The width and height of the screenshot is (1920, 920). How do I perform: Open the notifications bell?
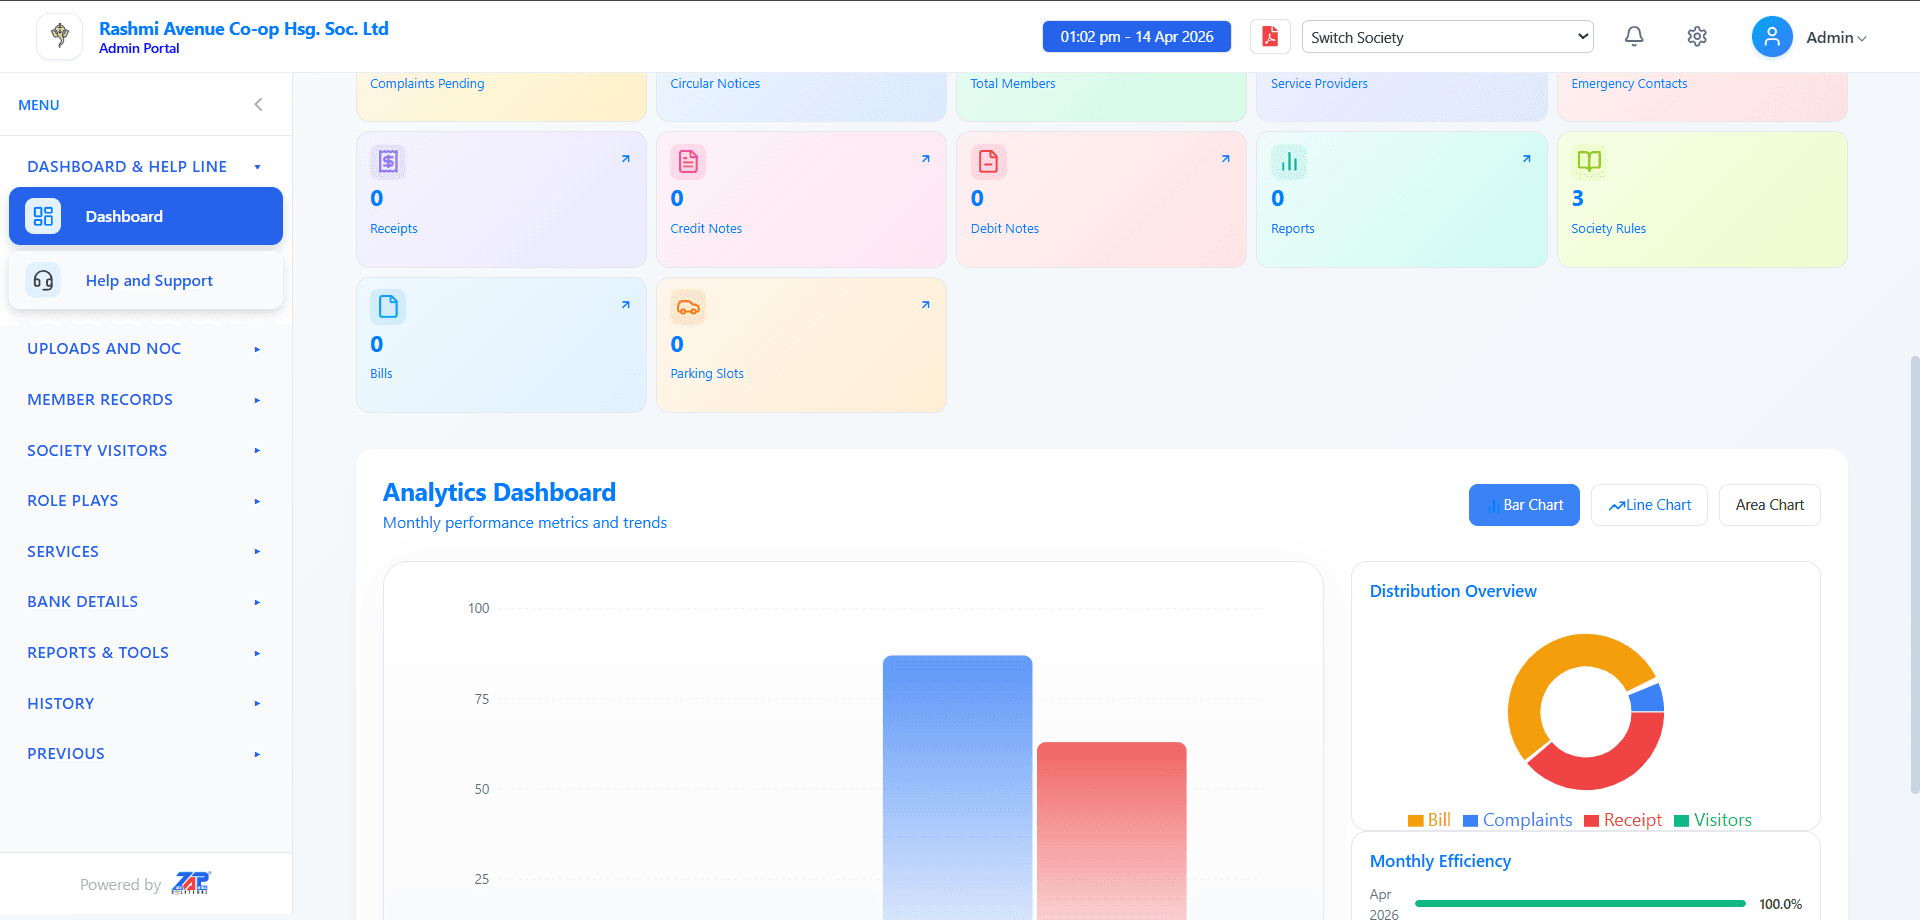tap(1634, 37)
